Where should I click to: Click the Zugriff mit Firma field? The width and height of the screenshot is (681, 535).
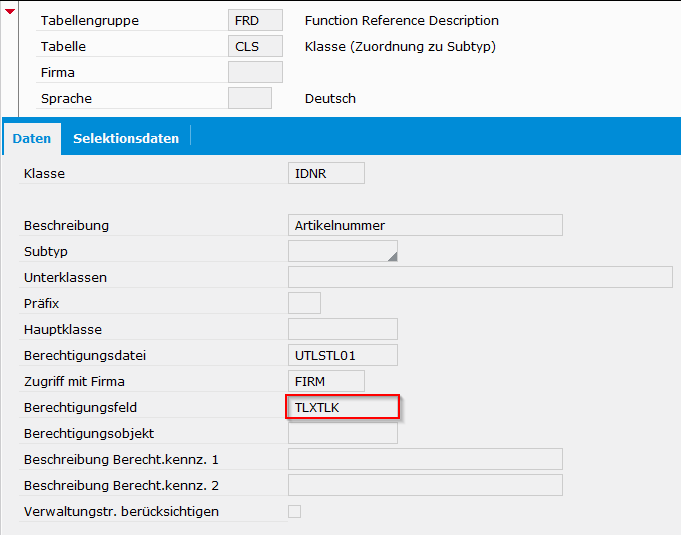point(326,381)
